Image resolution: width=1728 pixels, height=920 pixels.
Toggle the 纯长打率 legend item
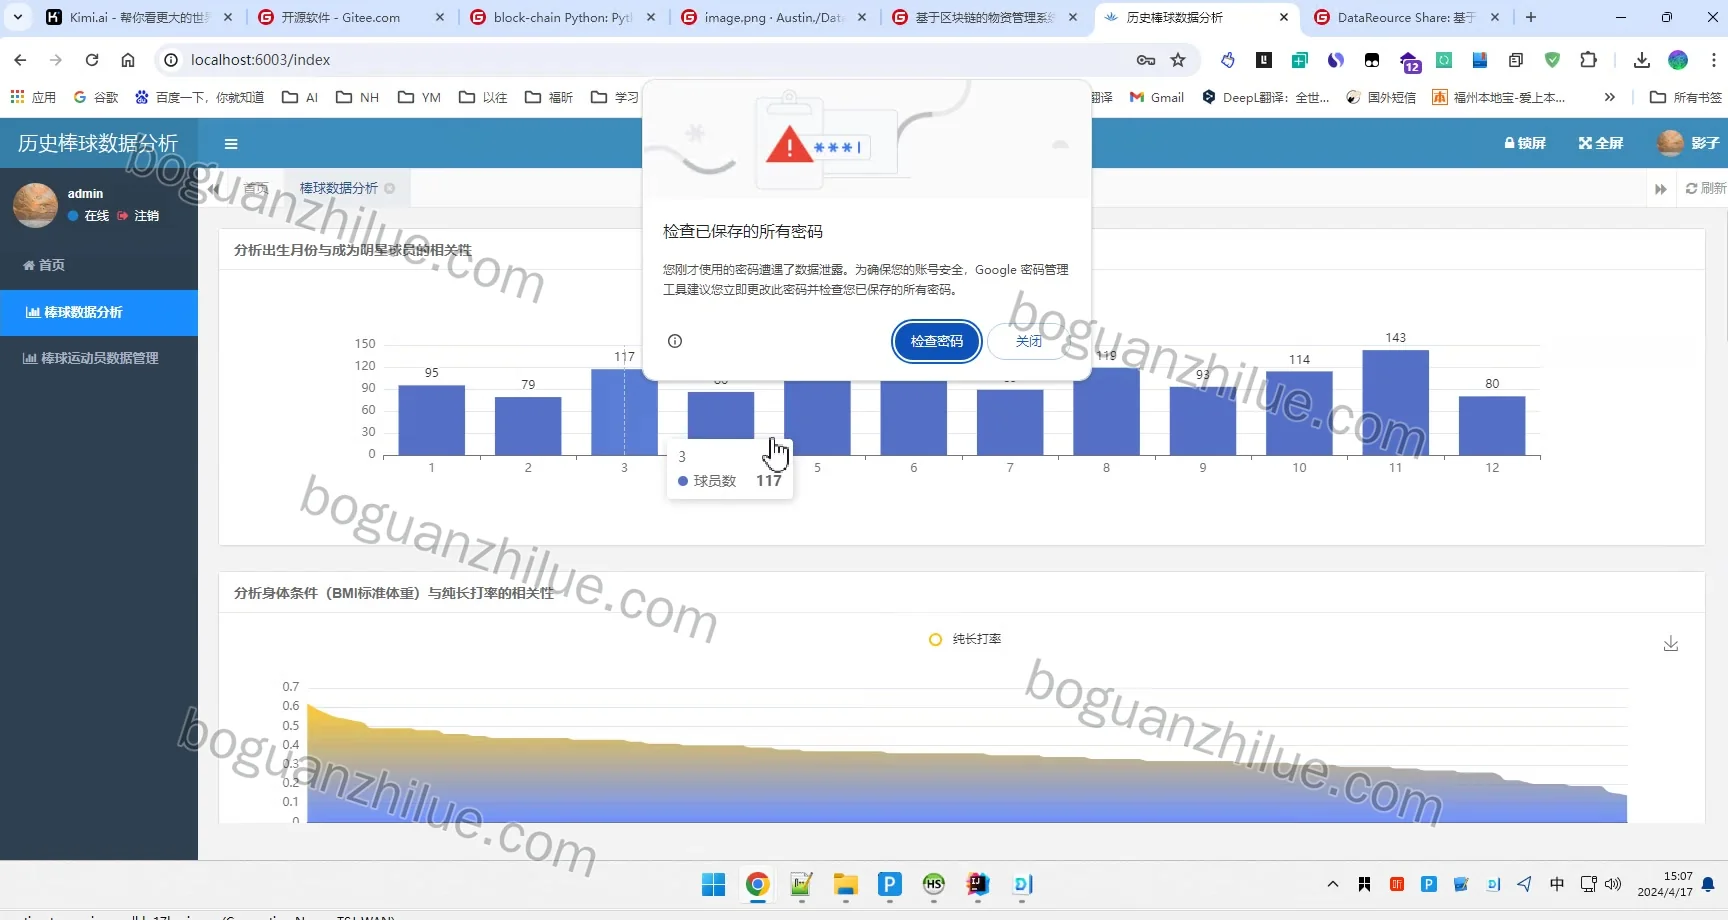[x=965, y=639]
